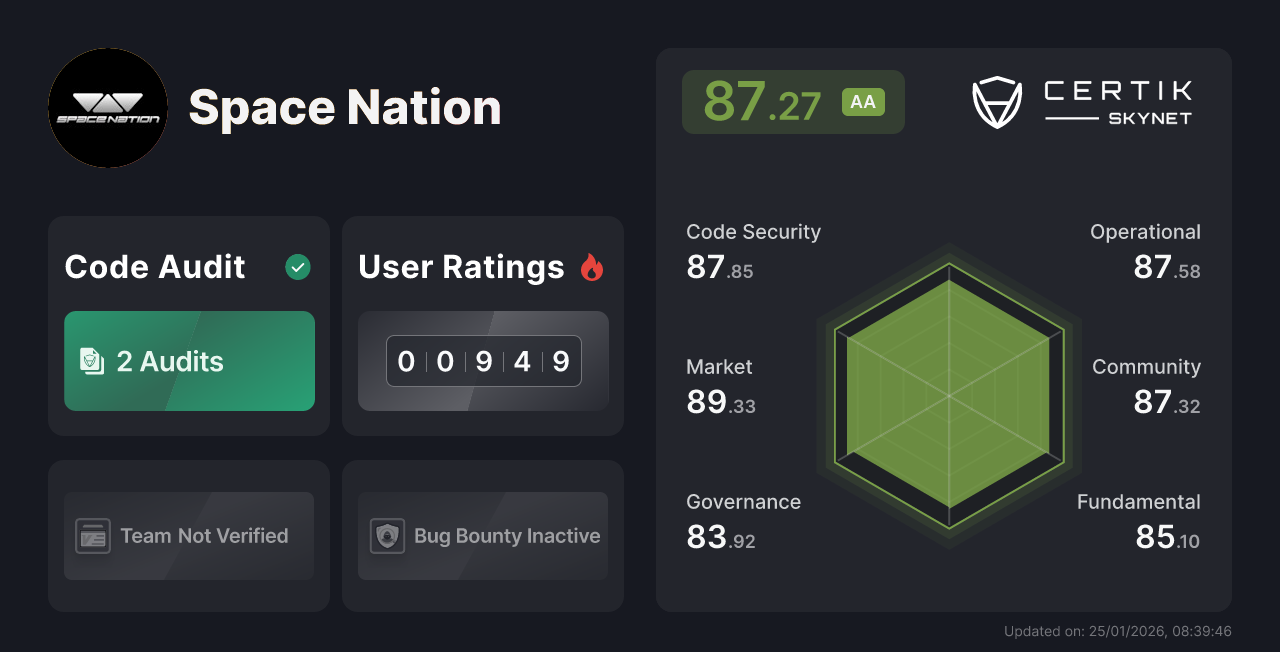This screenshot has width=1280, height=652.
Task: Click the CertiK shield logo
Action: click(997, 100)
